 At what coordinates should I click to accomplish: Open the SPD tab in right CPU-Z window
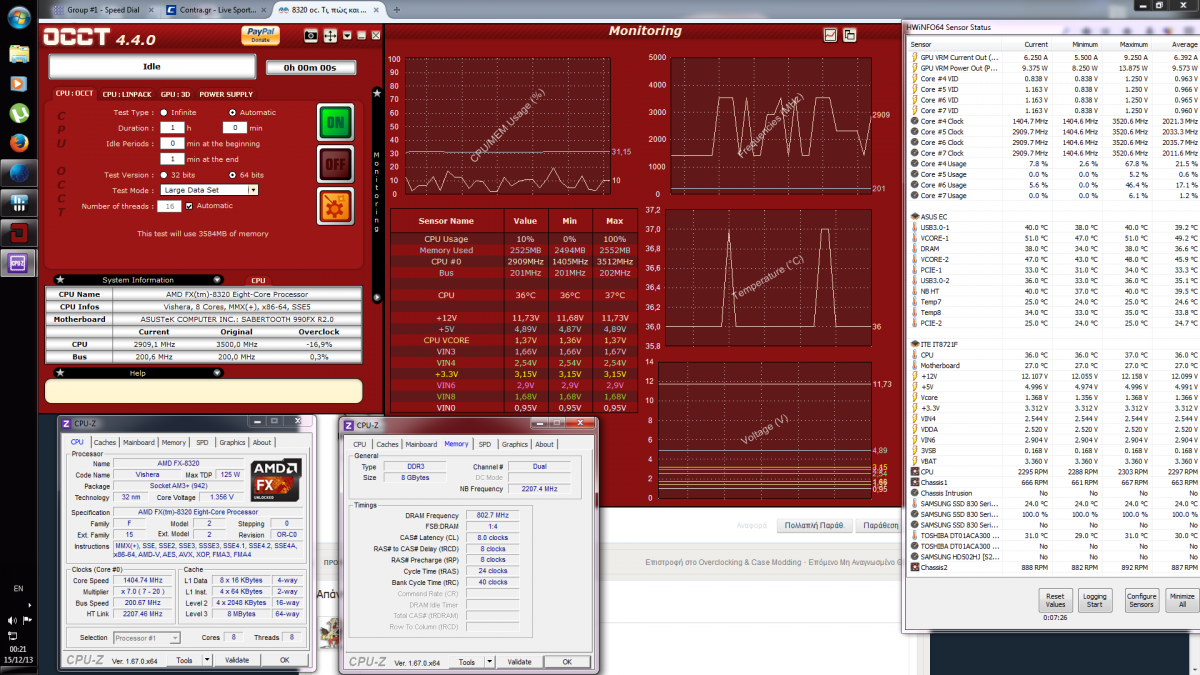click(x=485, y=444)
